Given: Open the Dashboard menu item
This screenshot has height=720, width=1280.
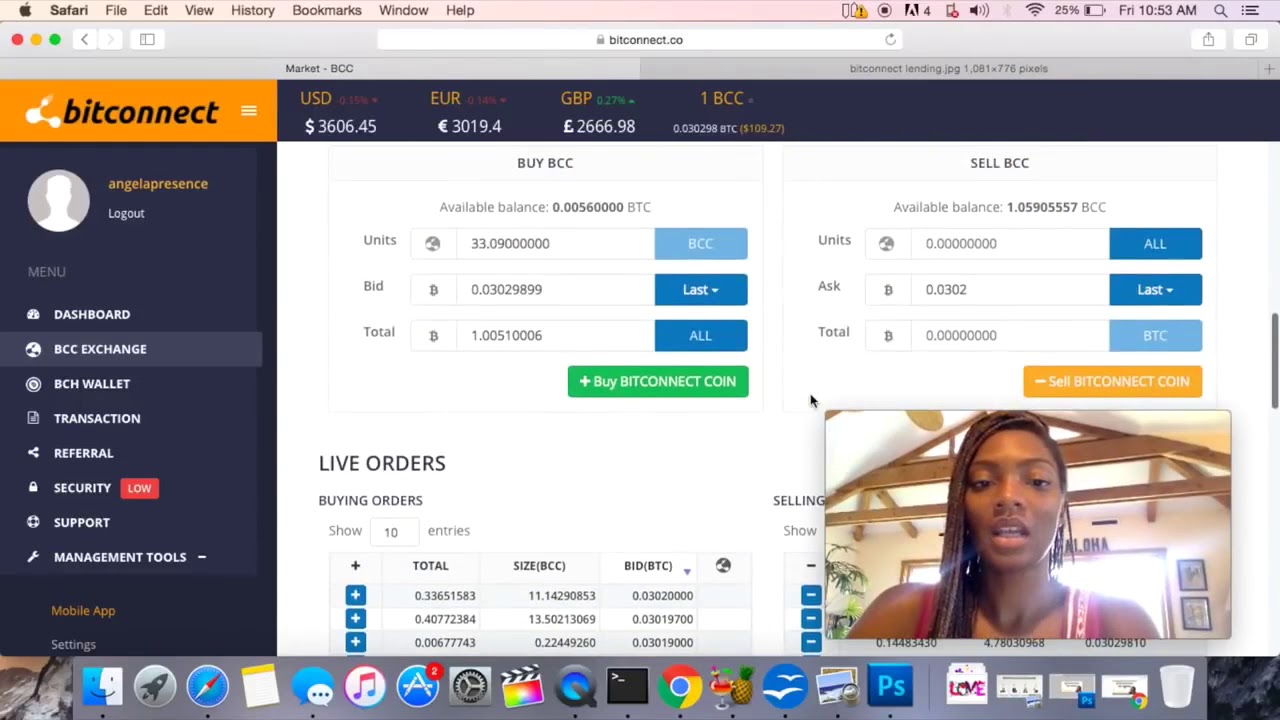Looking at the screenshot, I should [x=92, y=314].
